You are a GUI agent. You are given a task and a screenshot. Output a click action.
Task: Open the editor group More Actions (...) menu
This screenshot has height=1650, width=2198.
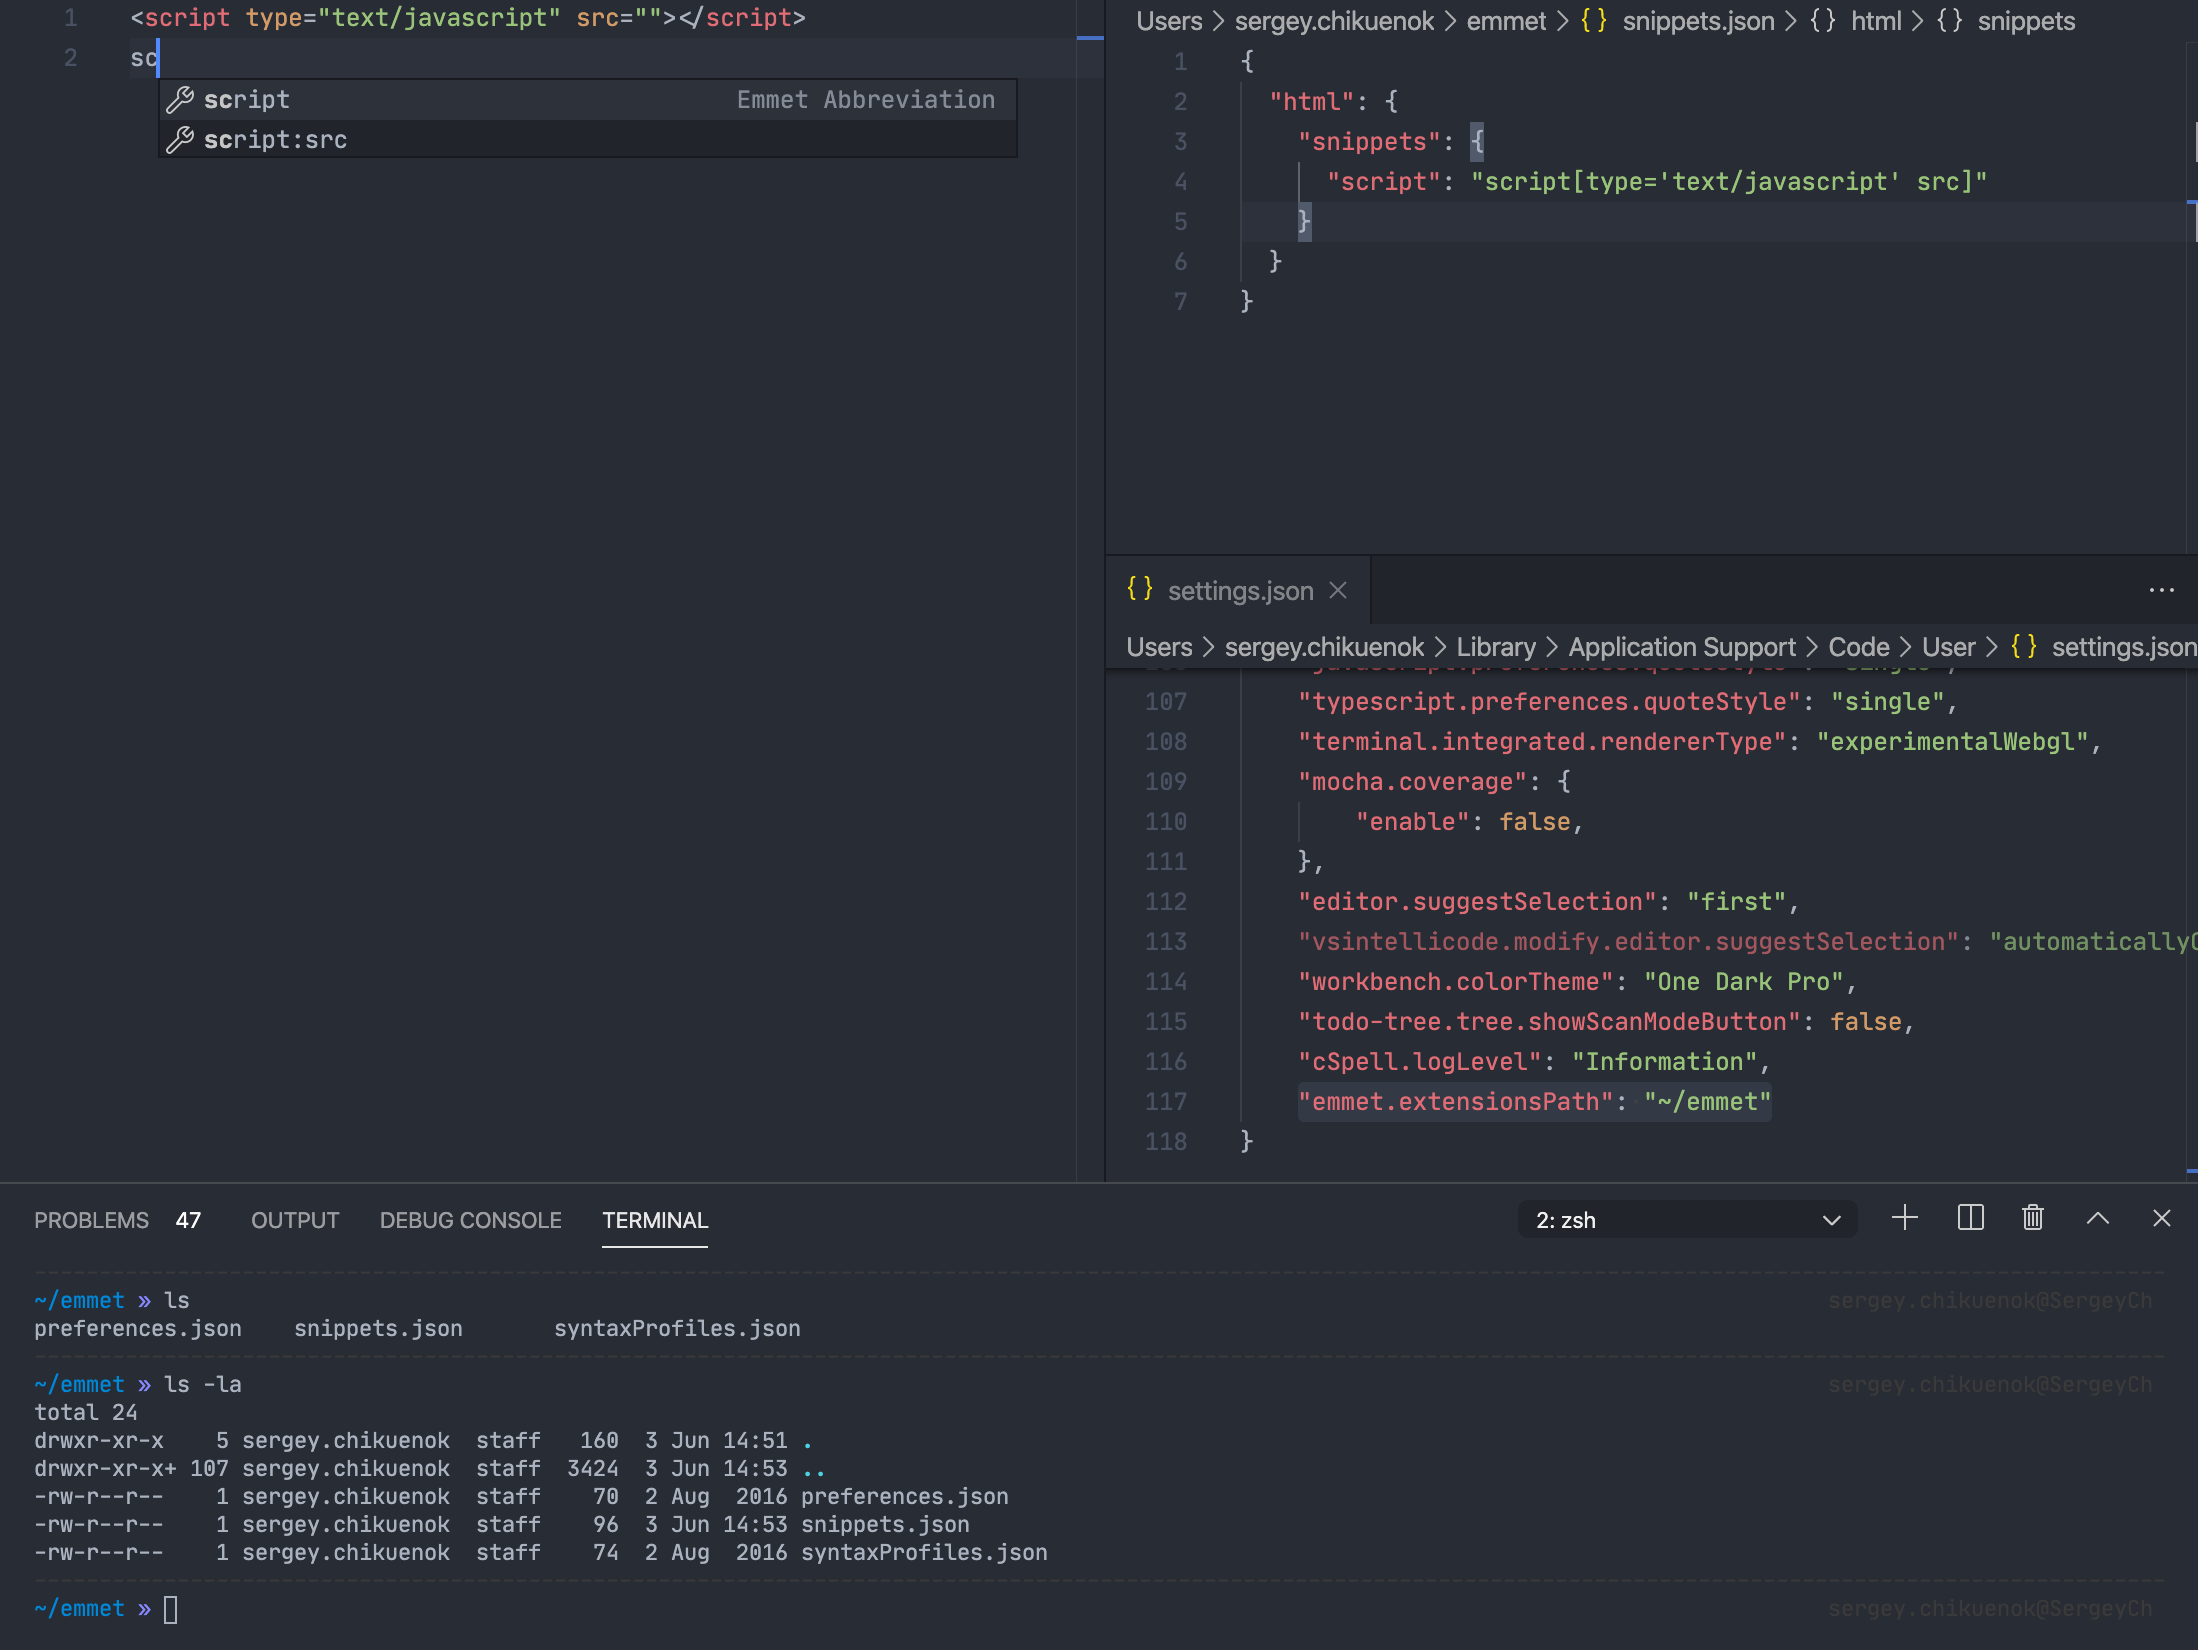(x=2162, y=590)
